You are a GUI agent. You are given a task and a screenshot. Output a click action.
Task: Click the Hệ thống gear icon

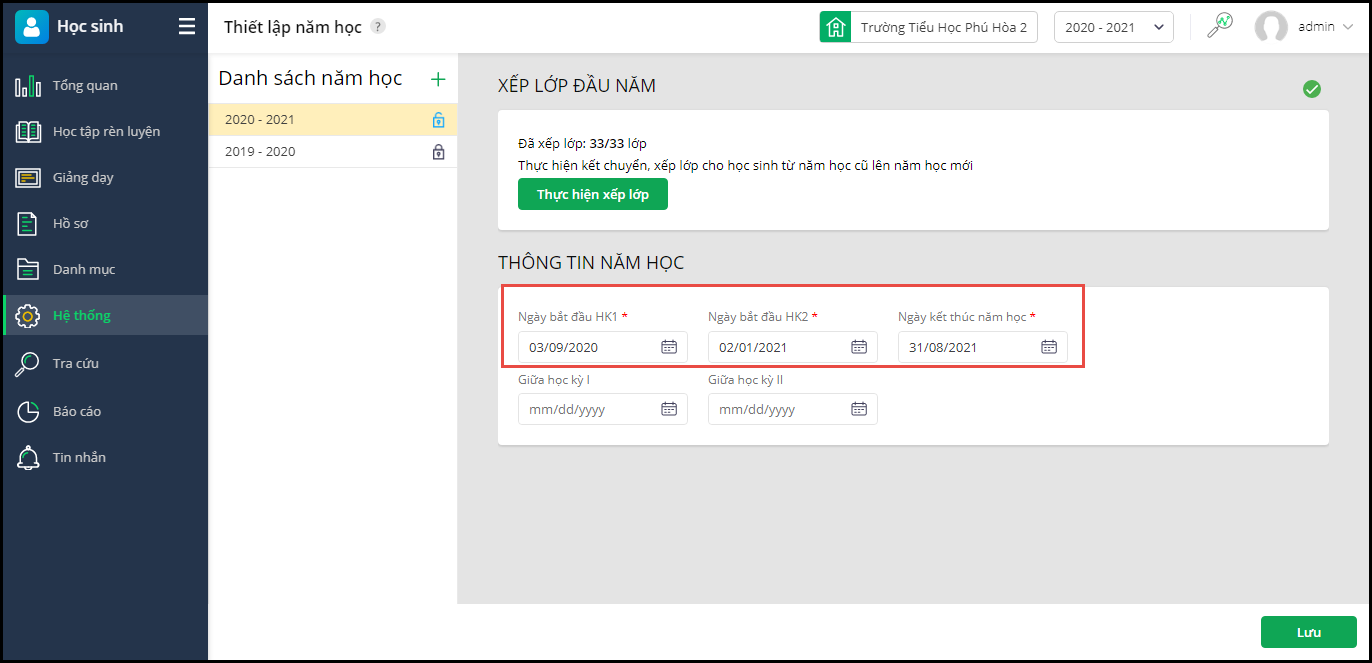(28, 316)
